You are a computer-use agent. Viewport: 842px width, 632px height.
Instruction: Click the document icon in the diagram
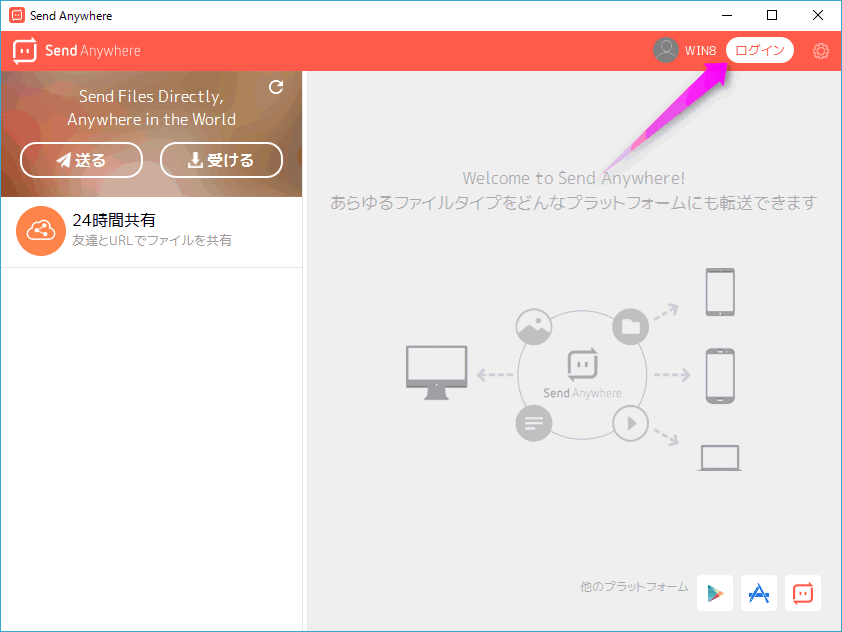534,423
